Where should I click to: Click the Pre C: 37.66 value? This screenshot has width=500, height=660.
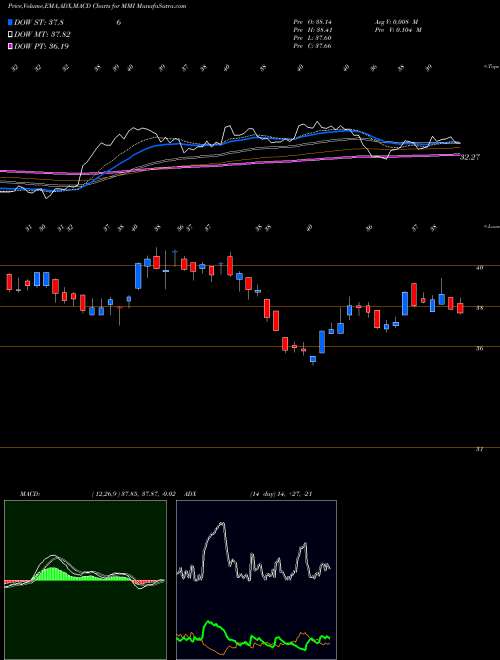coord(312,46)
